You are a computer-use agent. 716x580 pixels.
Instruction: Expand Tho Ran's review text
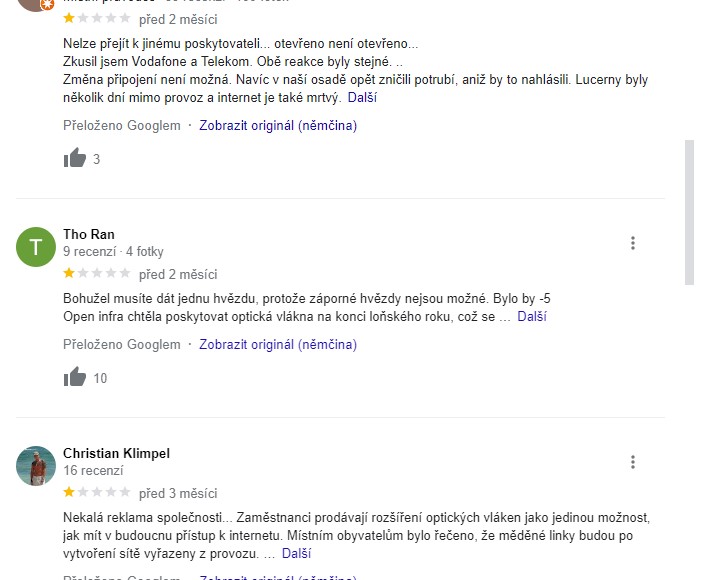pyautogui.click(x=532, y=317)
